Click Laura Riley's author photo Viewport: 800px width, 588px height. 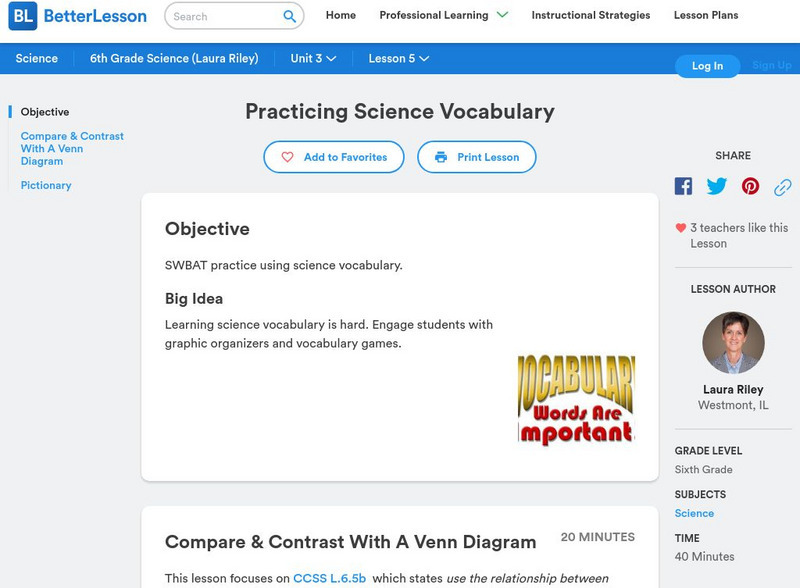coord(733,343)
